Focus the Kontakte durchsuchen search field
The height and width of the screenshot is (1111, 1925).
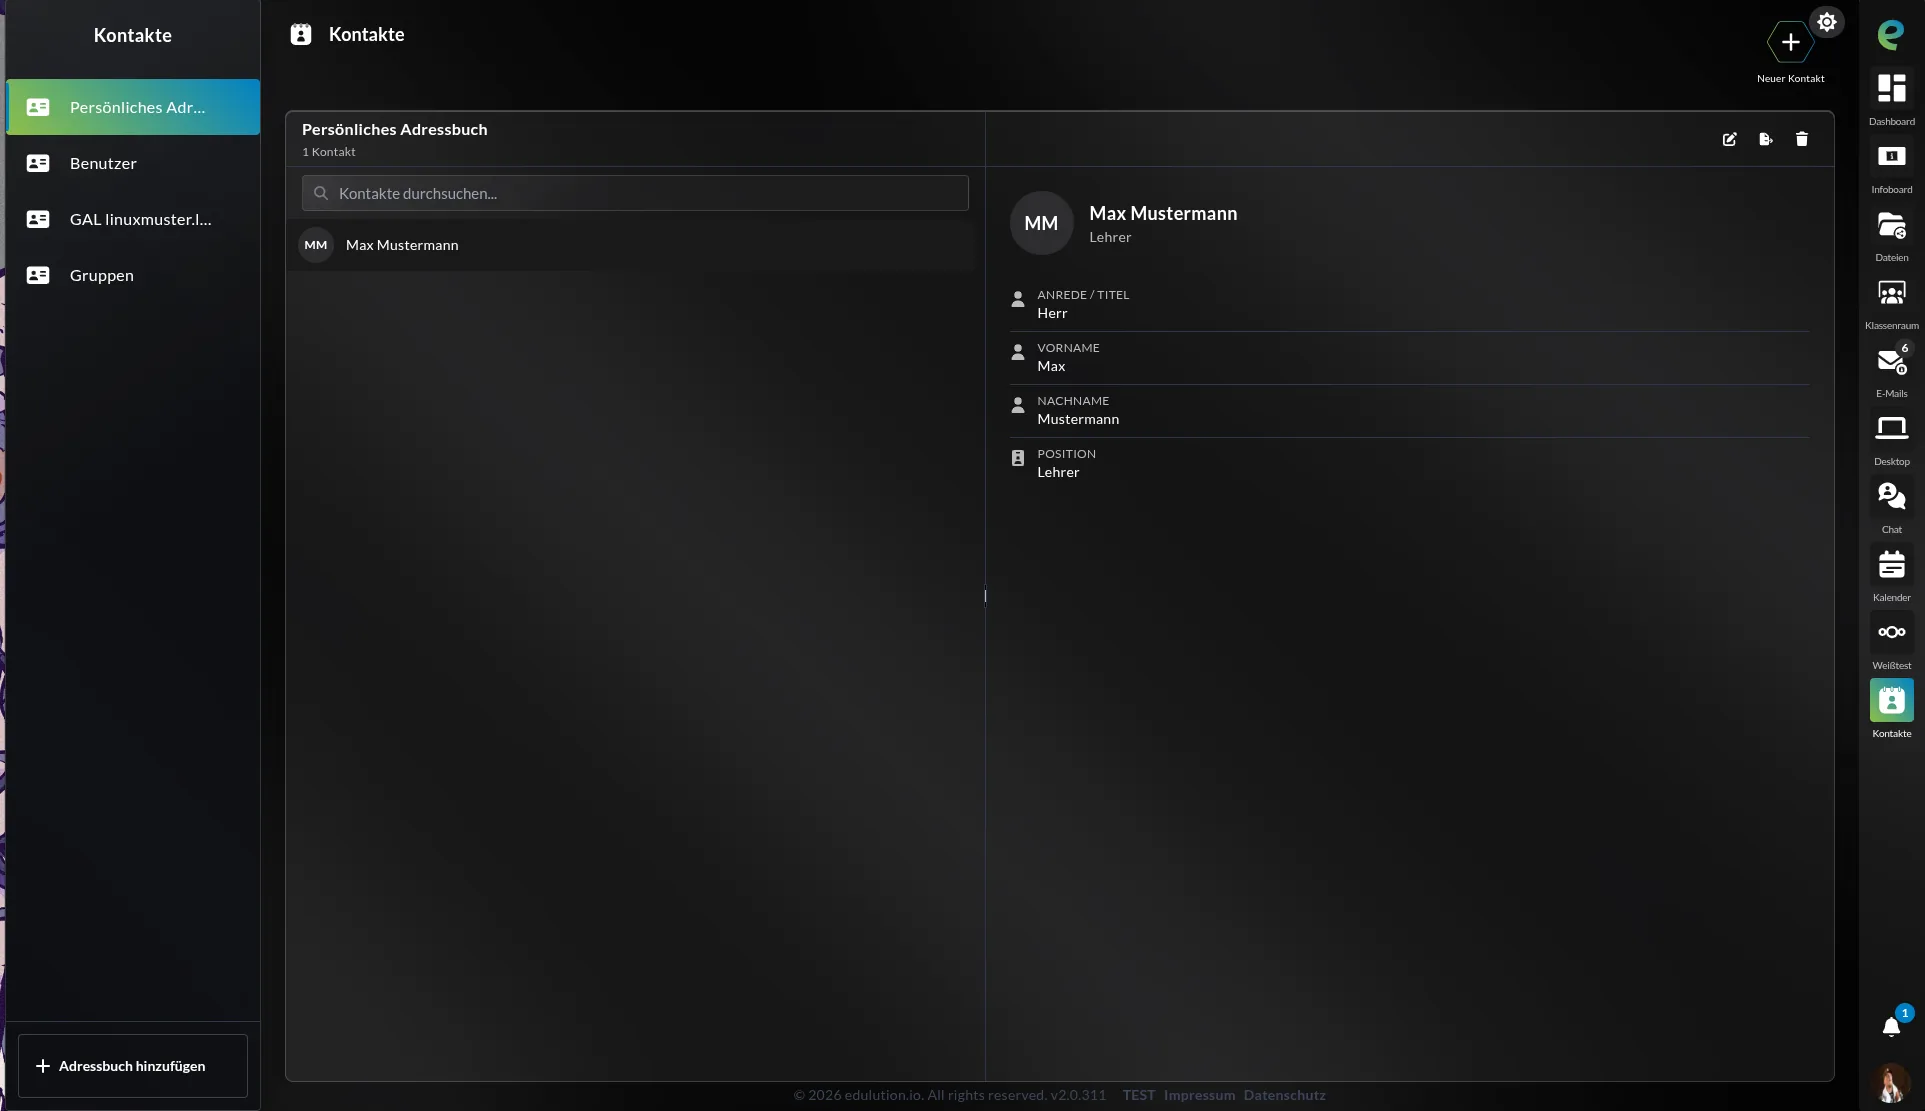point(635,193)
